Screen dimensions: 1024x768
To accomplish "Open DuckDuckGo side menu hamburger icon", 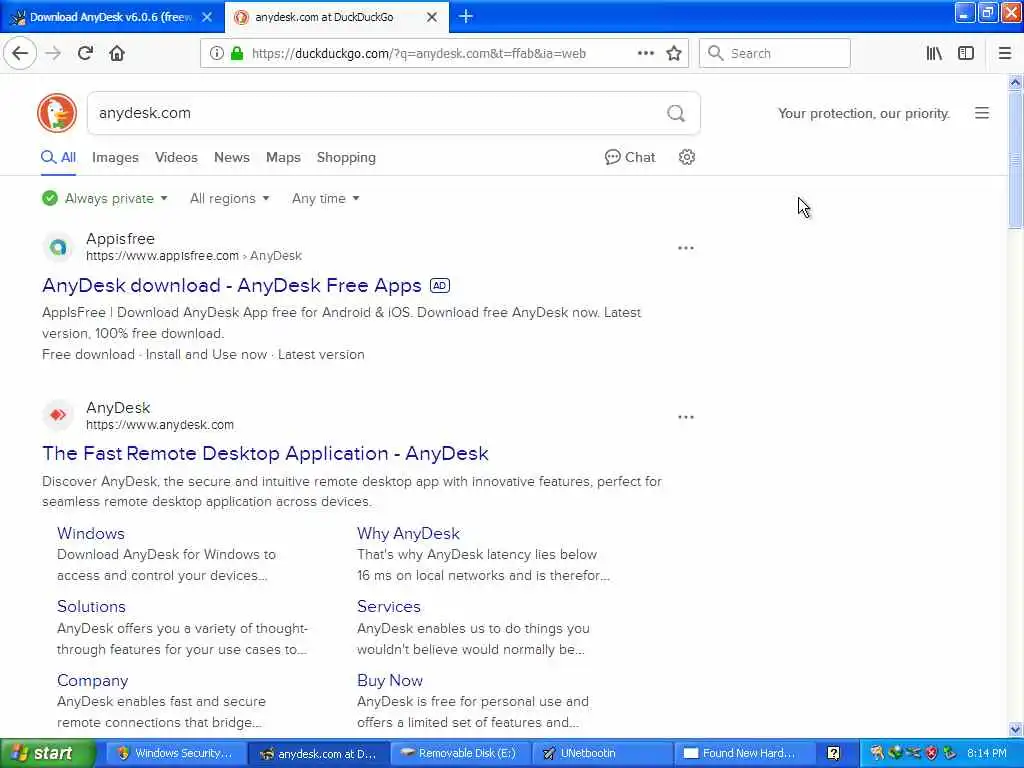I will 982,113.
